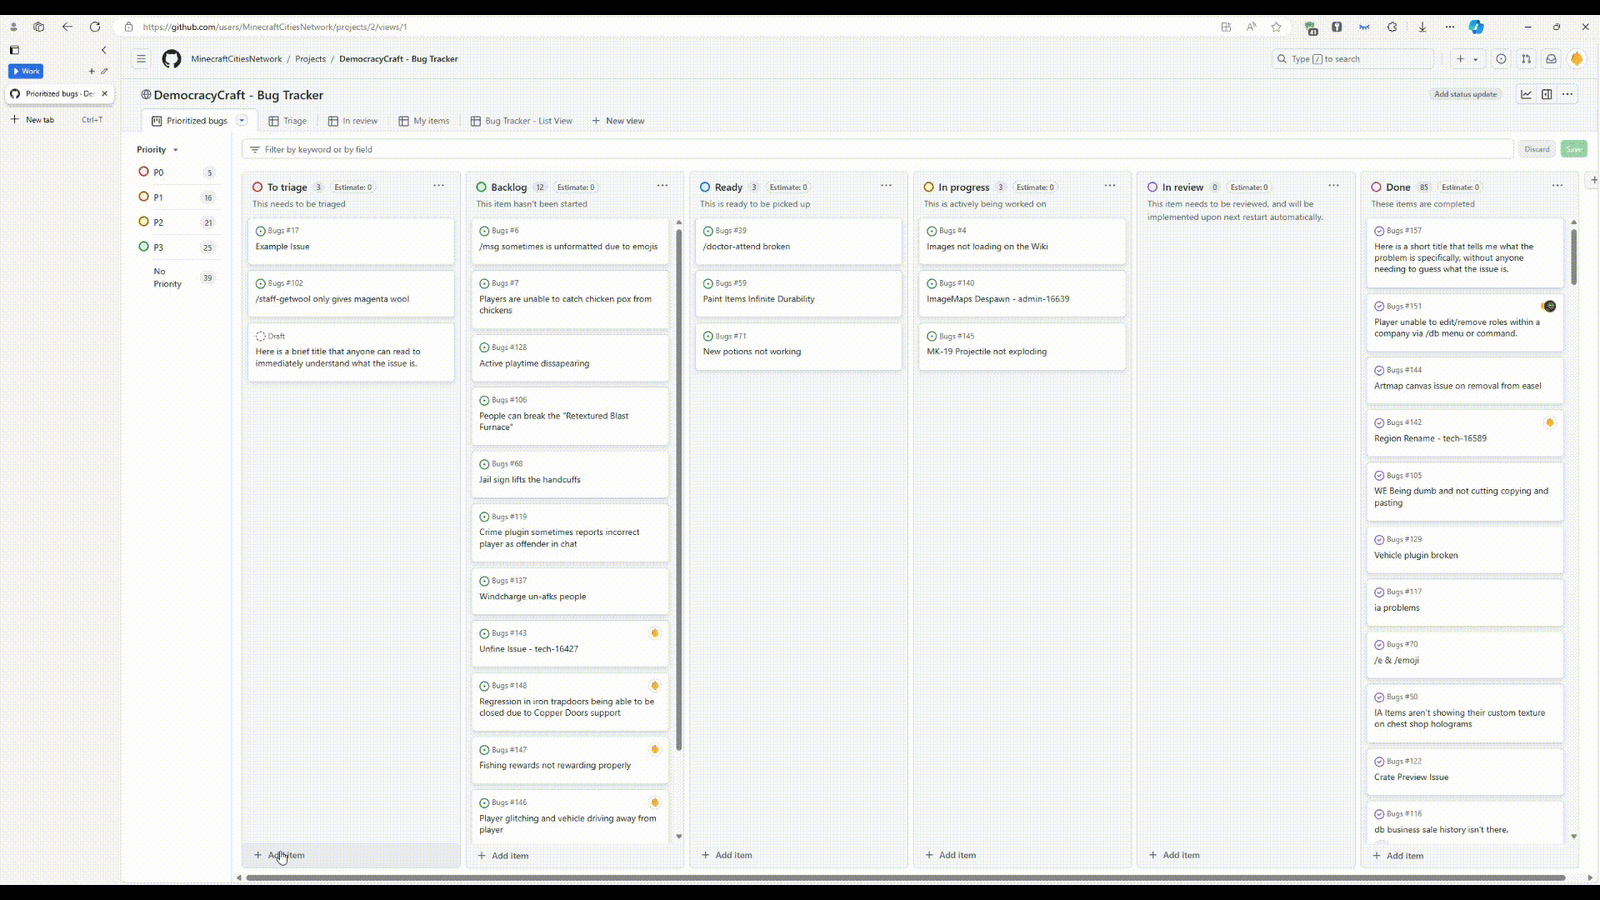Open Pull requests icon in header
The width and height of the screenshot is (1600, 900).
1526,59
